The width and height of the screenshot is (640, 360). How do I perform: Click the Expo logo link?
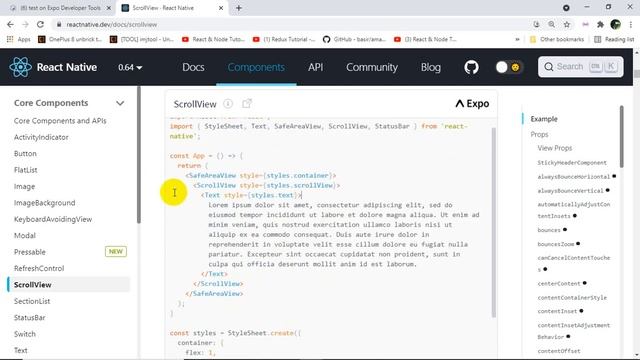[472, 104]
